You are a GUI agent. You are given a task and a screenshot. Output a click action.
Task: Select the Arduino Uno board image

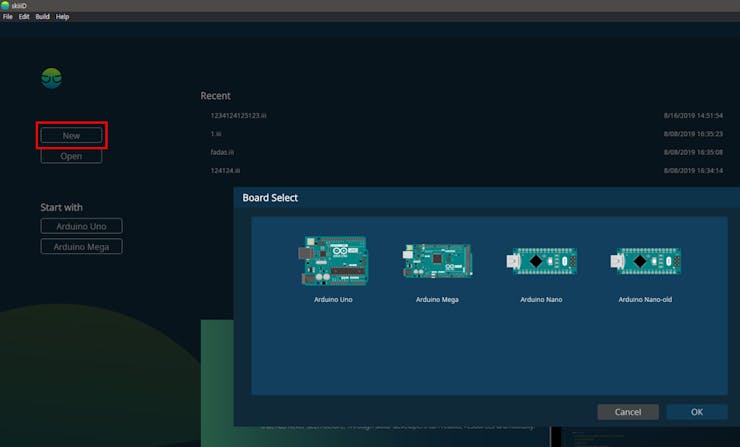point(332,261)
